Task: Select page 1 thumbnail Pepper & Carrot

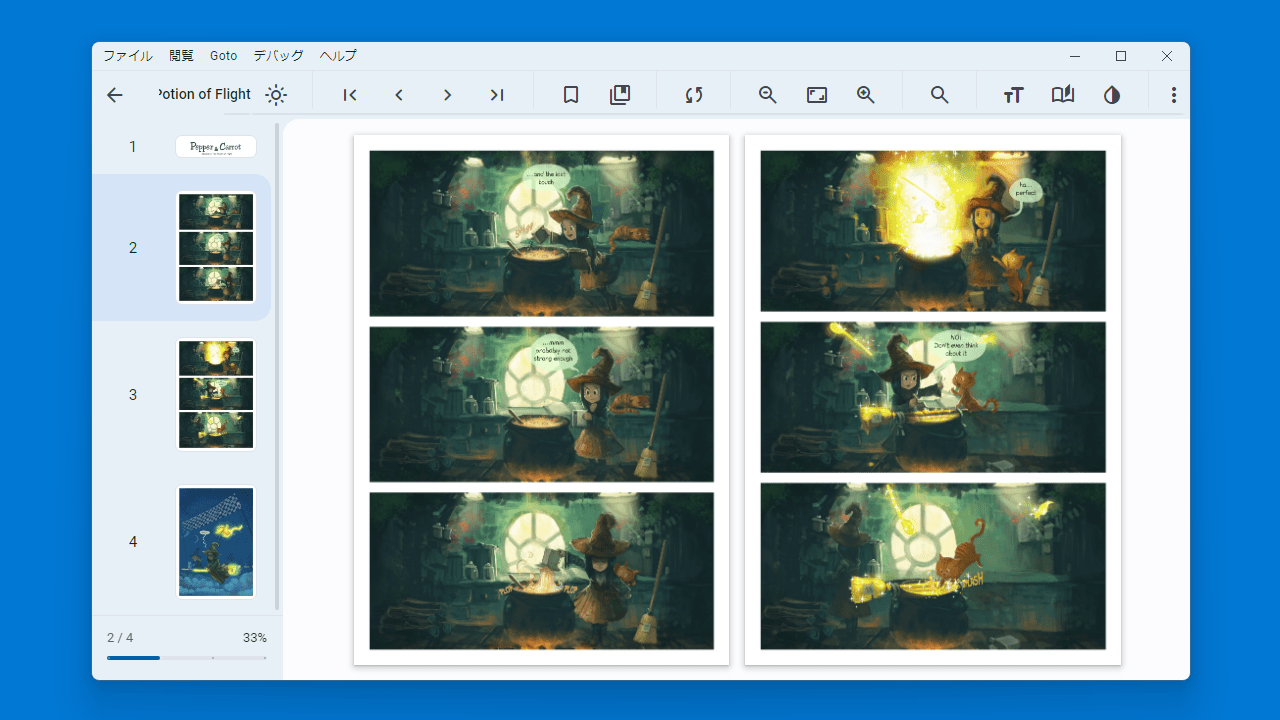Action: coord(216,146)
